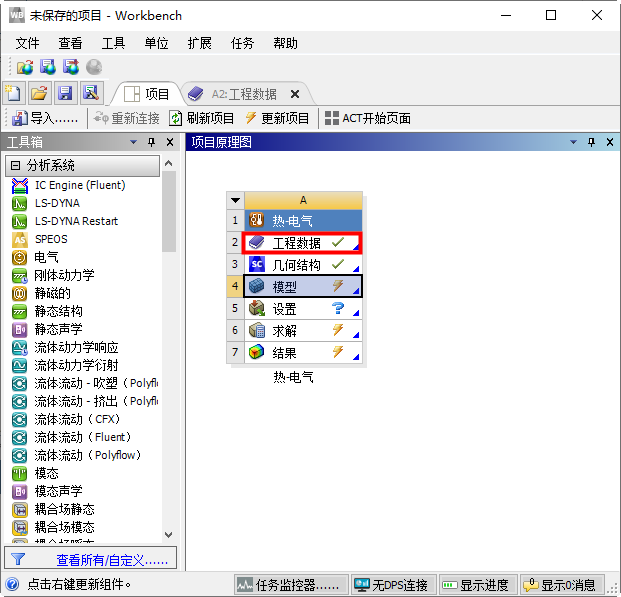Switch to the 项目 tab
This screenshot has width=621, height=597.
click(x=147, y=94)
